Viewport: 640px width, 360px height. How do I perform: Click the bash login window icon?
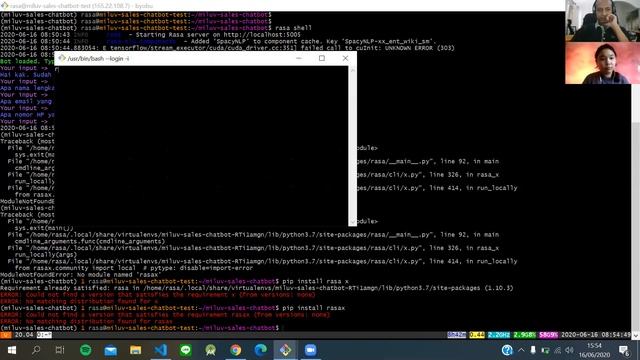click(x=62, y=58)
